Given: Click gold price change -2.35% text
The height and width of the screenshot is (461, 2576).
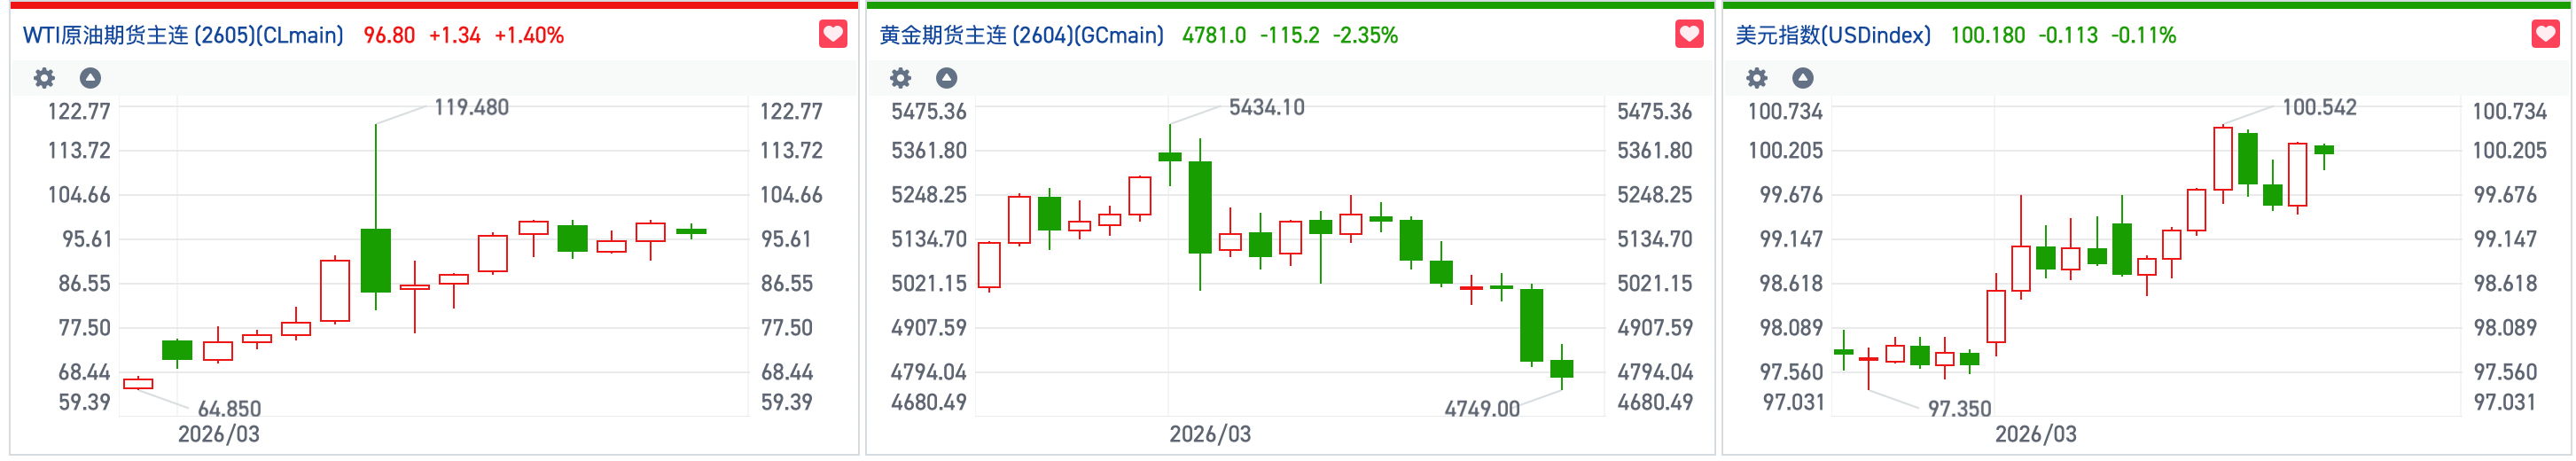Looking at the screenshot, I should pos(1365,36).
